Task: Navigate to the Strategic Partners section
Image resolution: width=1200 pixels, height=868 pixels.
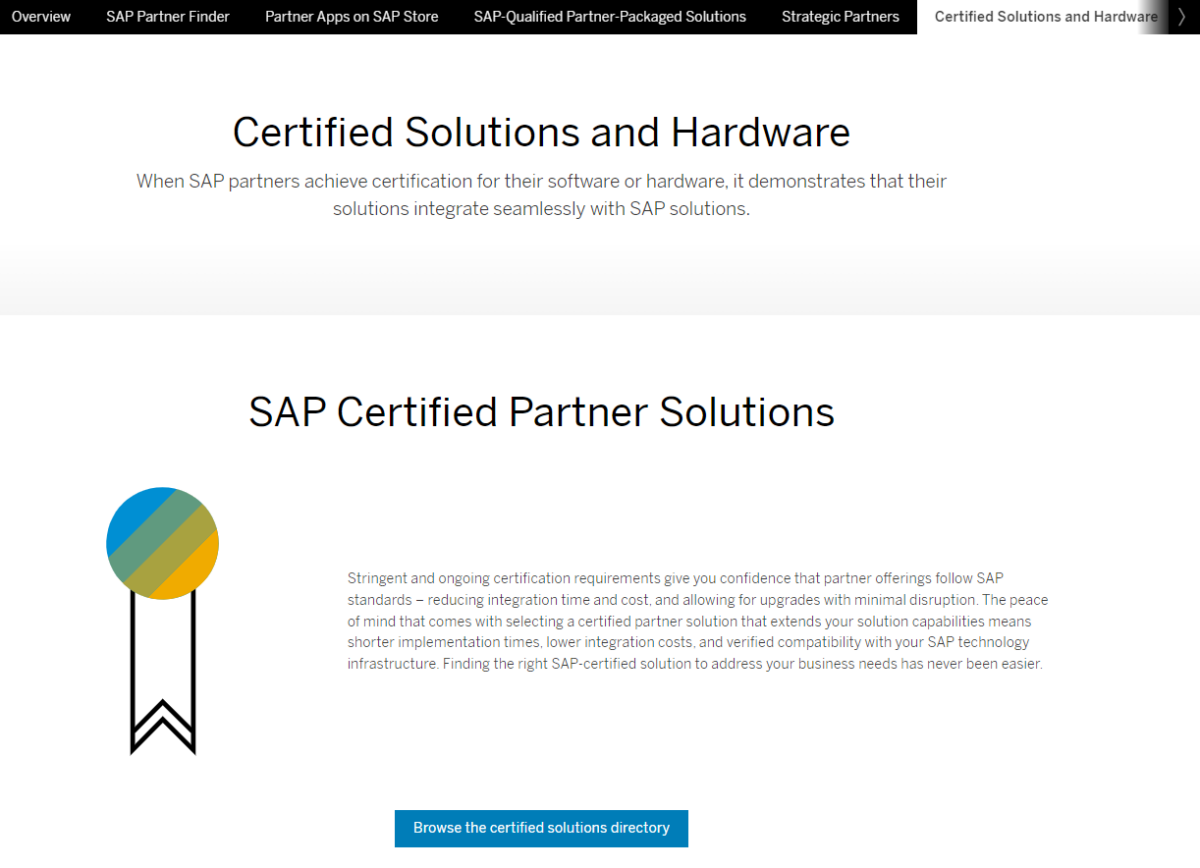Action: coord(840,16)
